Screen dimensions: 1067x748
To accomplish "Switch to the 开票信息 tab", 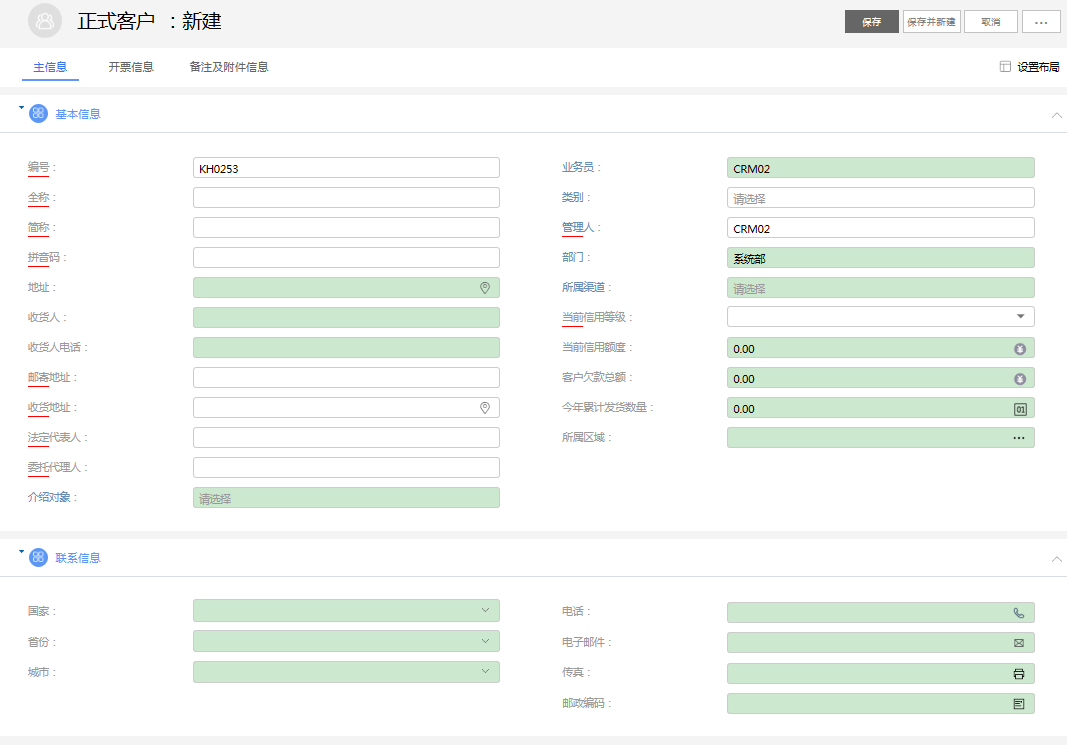I will pyautogui.click(x=131, y=67).
